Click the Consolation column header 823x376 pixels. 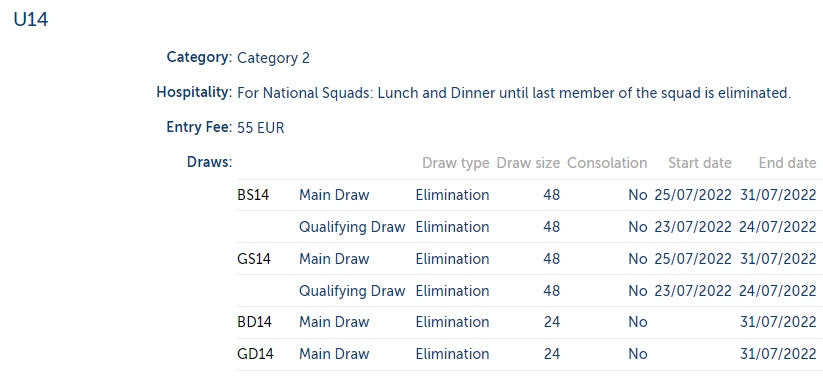[607, 163]
